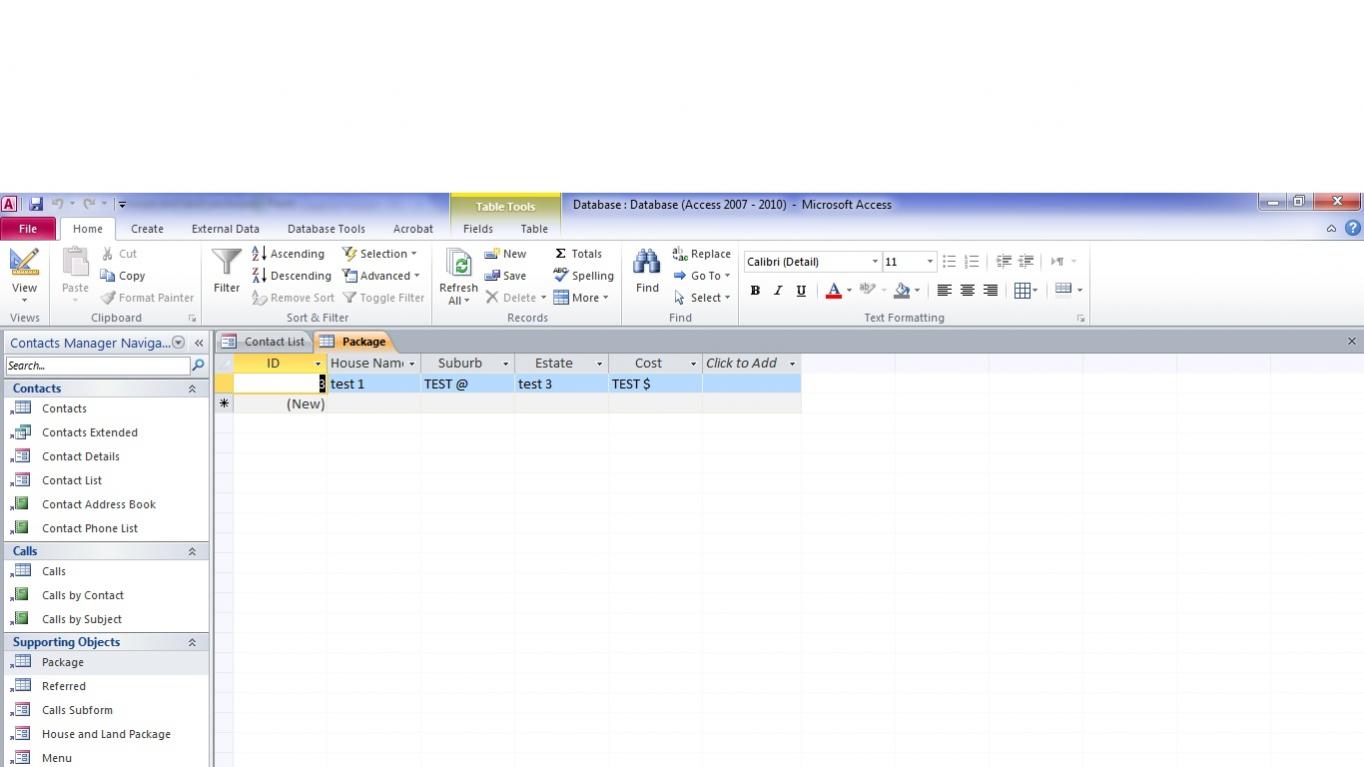
Task: Sort records Descending
Action: 291,276
